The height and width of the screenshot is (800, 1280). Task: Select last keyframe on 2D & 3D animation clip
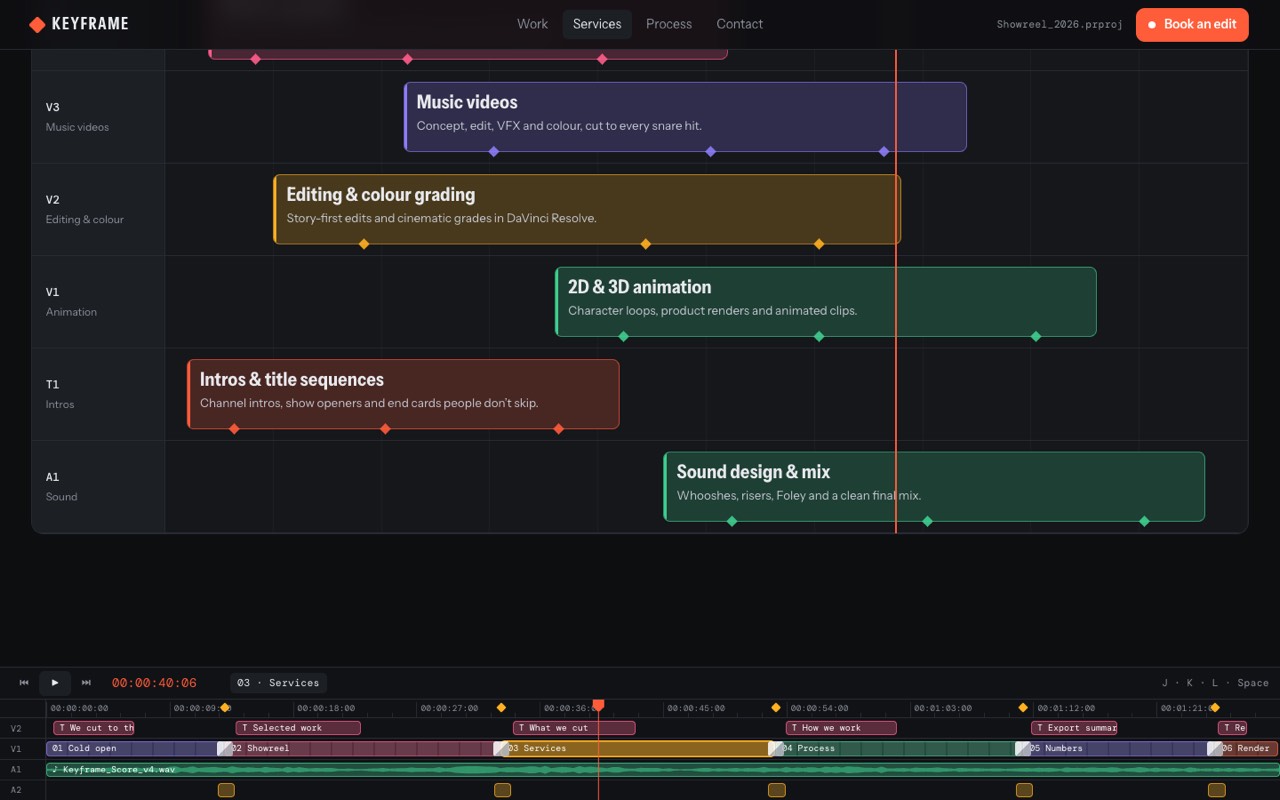(1036, 337)
